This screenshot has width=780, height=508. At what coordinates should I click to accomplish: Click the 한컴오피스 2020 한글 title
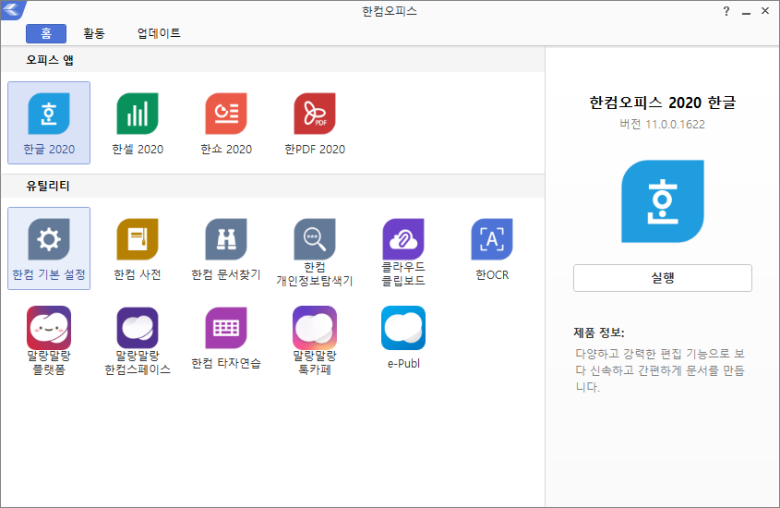click(x=662, y=102)
